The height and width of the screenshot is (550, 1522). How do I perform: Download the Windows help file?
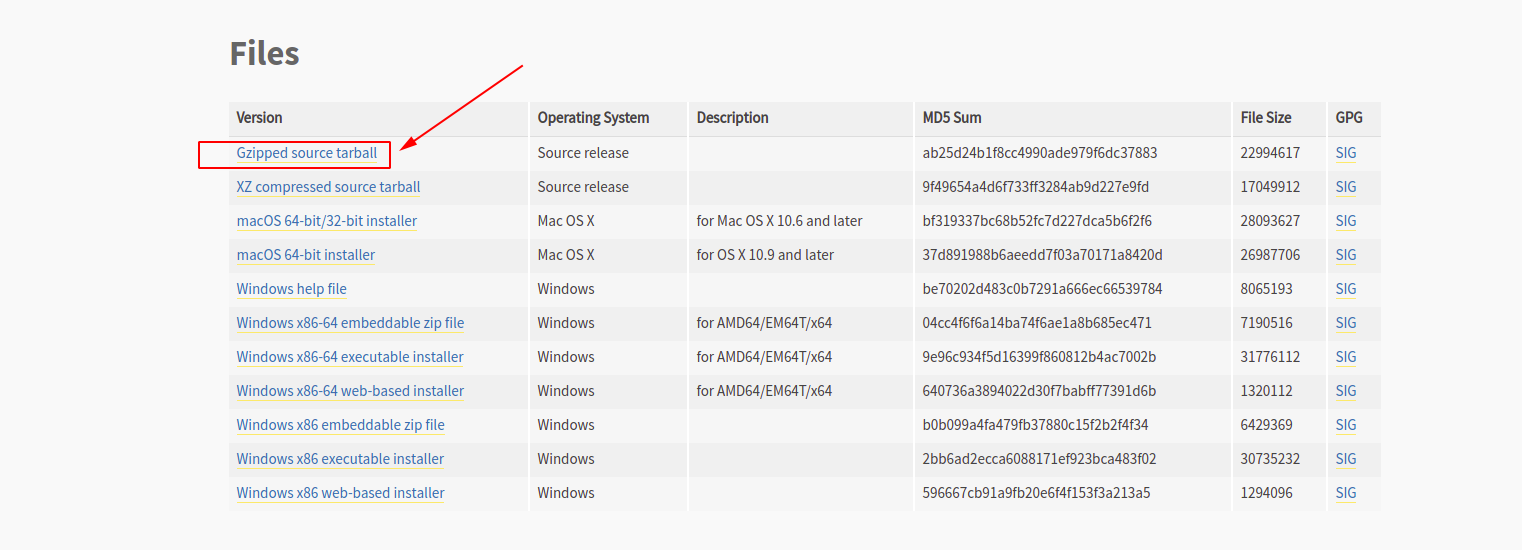291,289
